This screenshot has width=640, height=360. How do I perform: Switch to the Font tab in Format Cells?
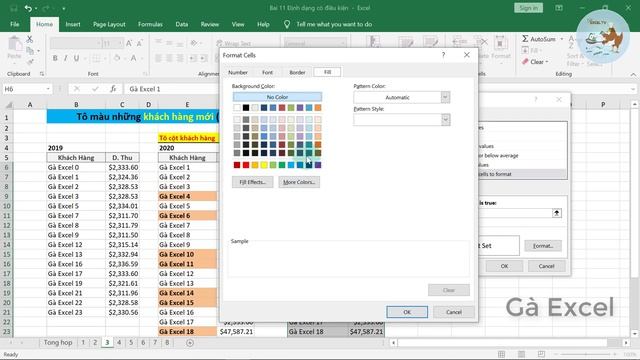[267, 72]
